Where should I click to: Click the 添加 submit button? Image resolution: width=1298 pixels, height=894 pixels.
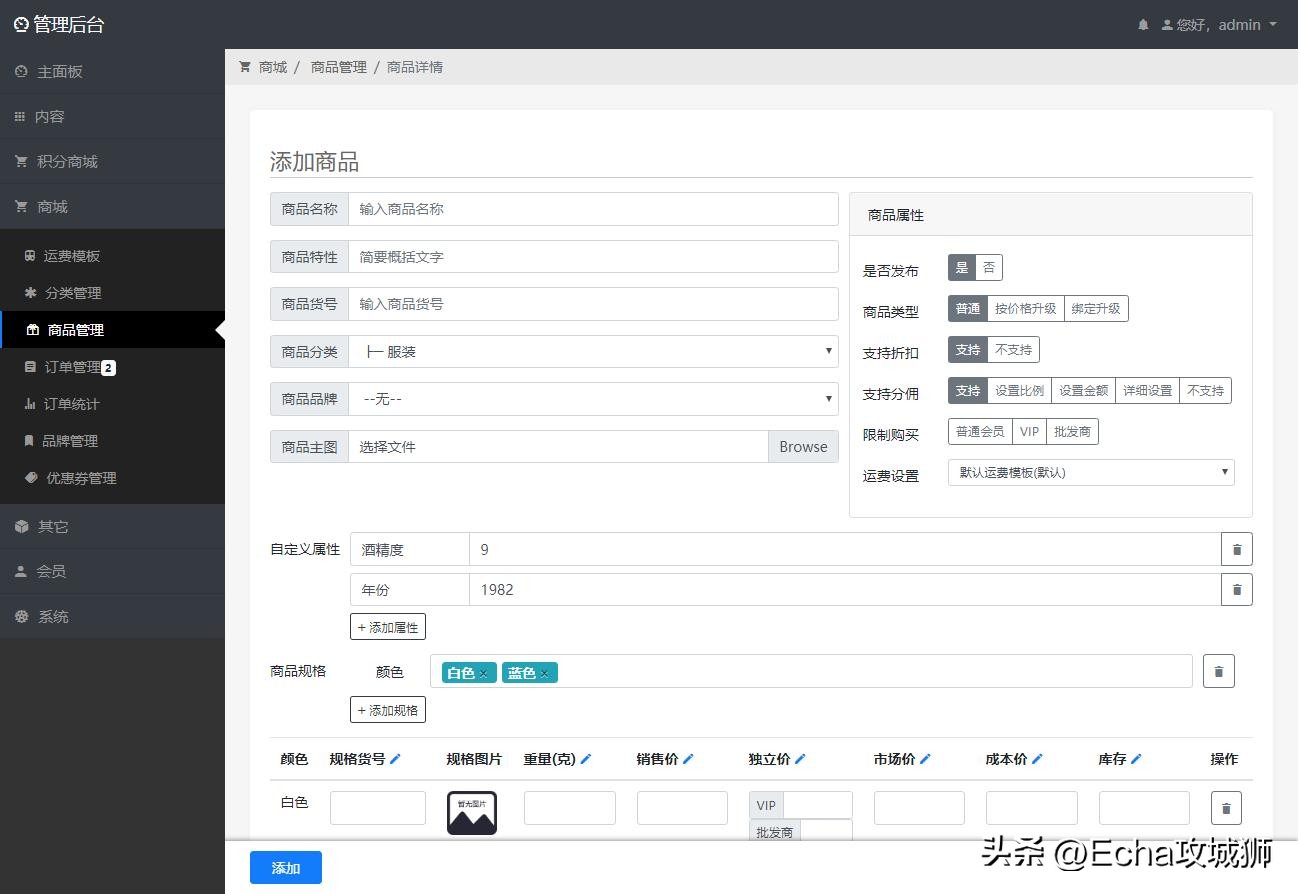point(285,867)
